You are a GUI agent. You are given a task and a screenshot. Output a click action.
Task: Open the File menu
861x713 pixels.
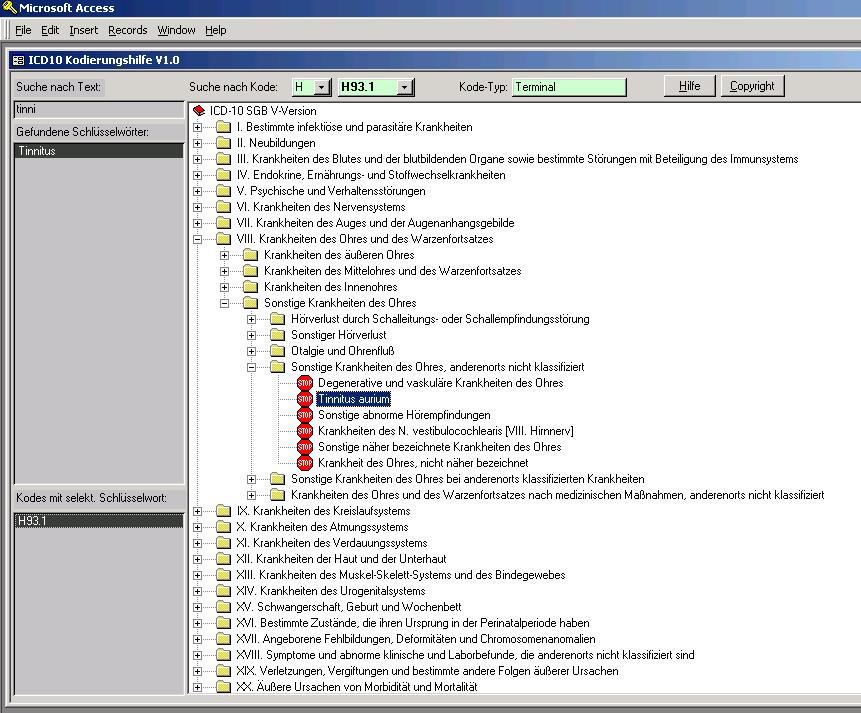(23, 30)
